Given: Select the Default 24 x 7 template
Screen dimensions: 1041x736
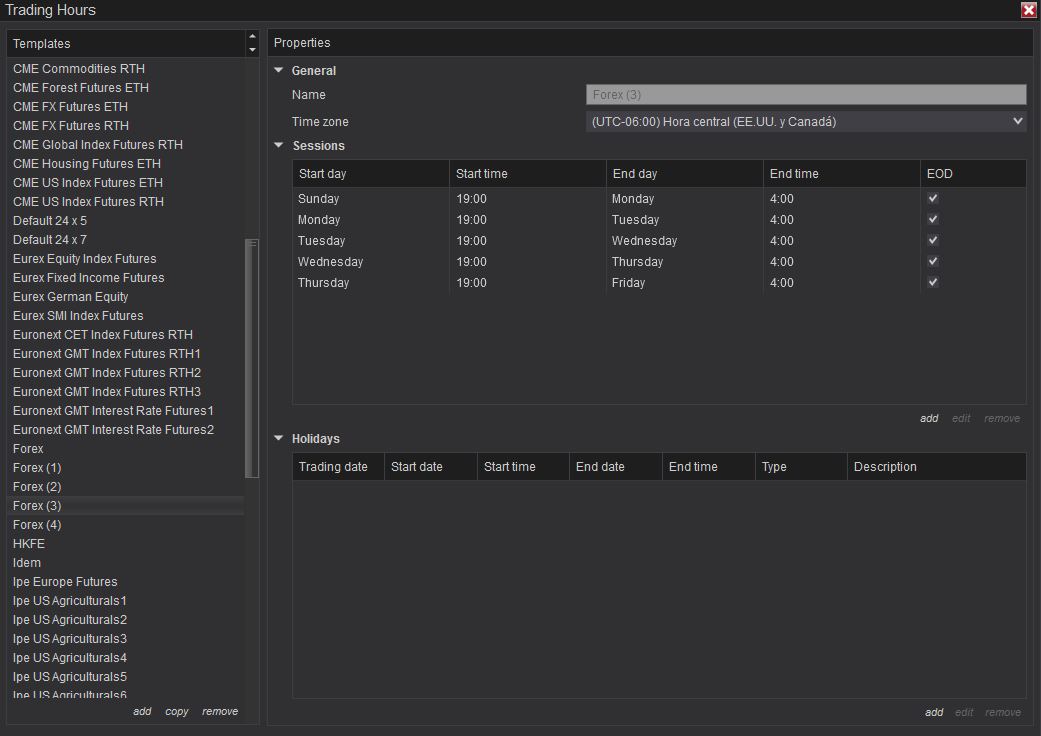Looking at the screenshot, I should 50,240.
